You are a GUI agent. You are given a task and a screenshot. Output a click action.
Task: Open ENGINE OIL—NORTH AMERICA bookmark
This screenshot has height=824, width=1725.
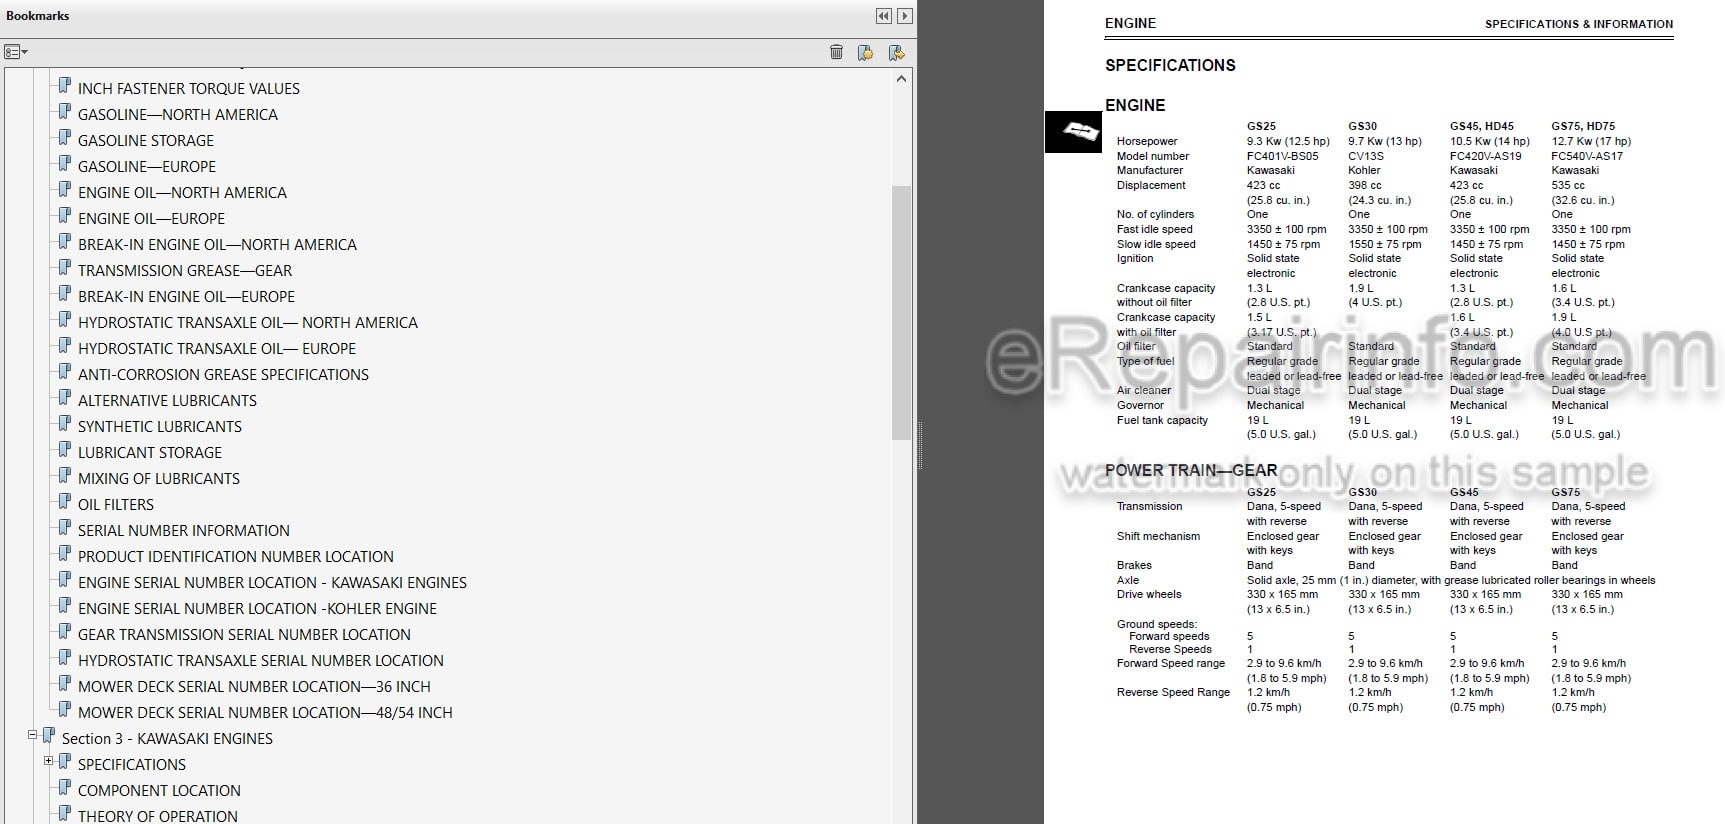coord(182,193)
